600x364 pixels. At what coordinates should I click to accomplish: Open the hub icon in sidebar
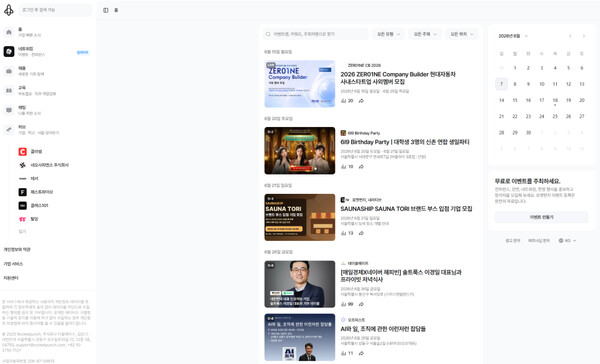pos(9,130)
